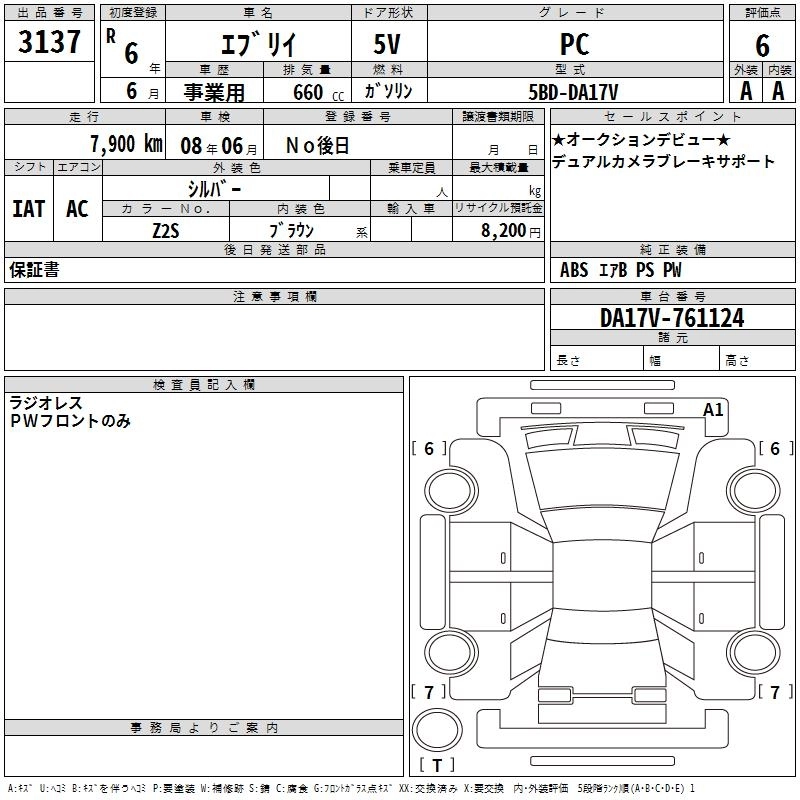This screenshot has height=800, width=800.
Task: Select the car name エブリイ
Action: click(258, 44)
